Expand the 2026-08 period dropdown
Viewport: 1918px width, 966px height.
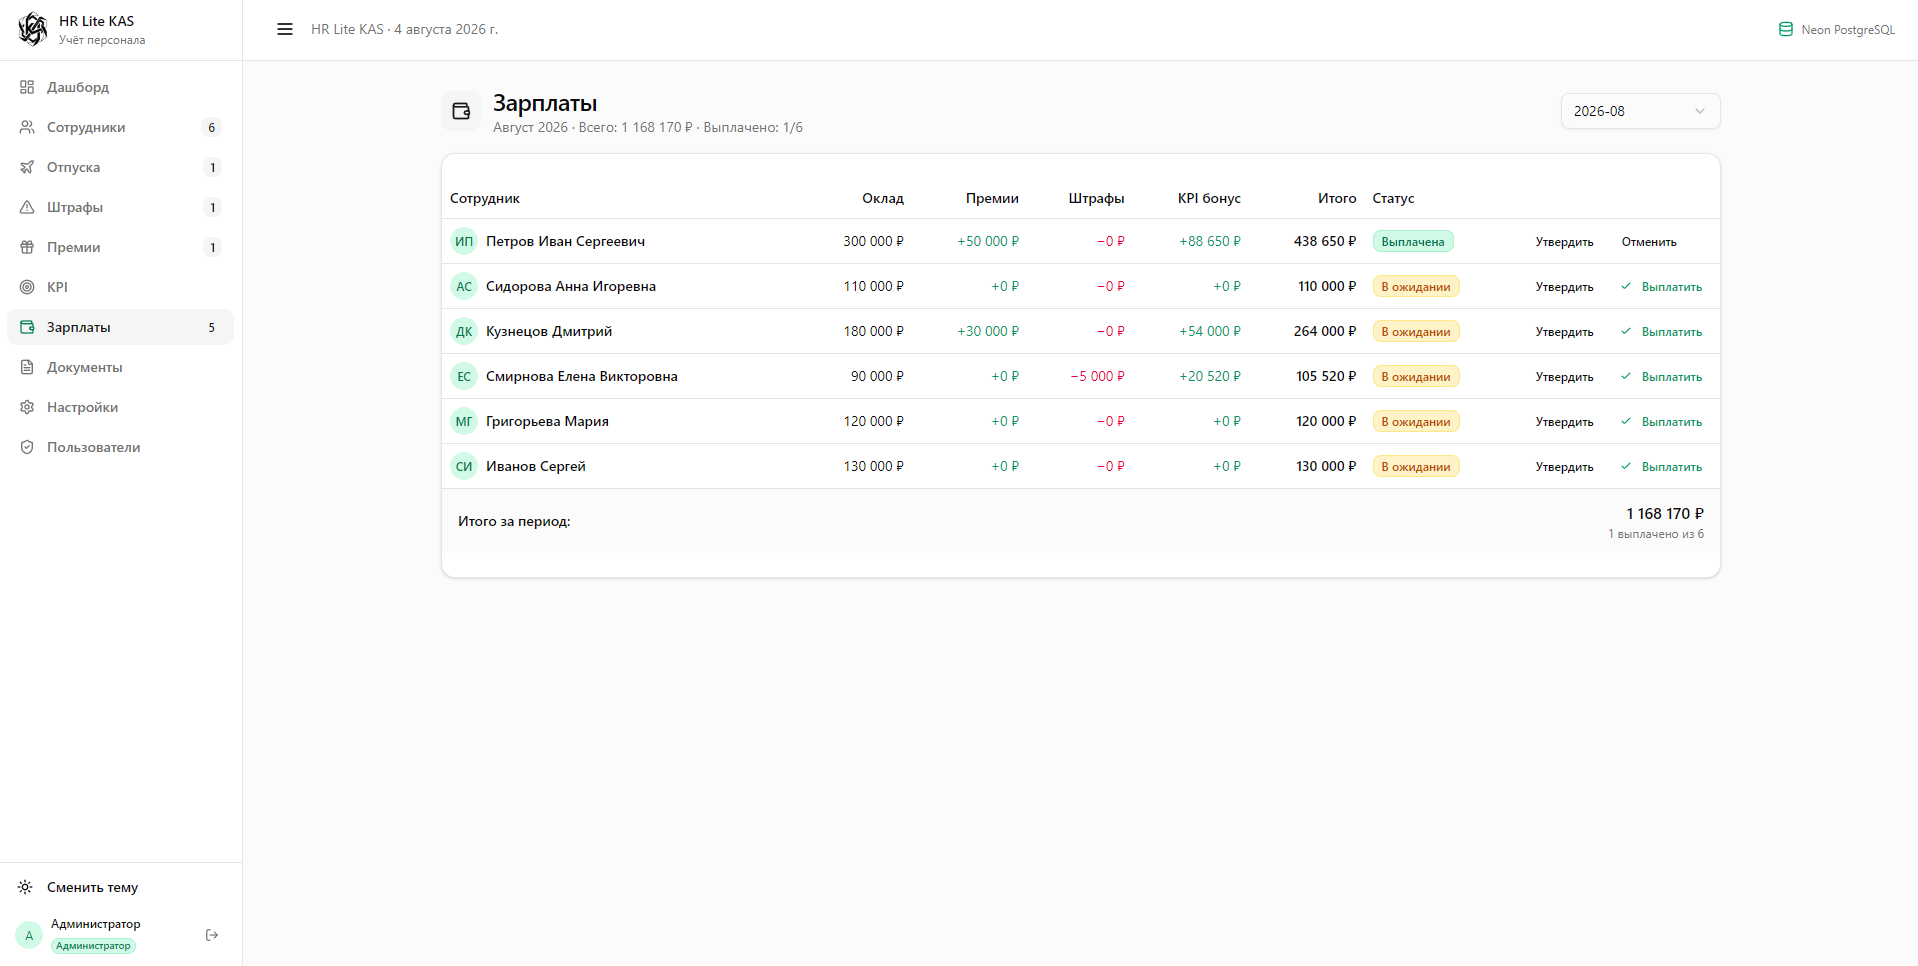(1640, 111)
